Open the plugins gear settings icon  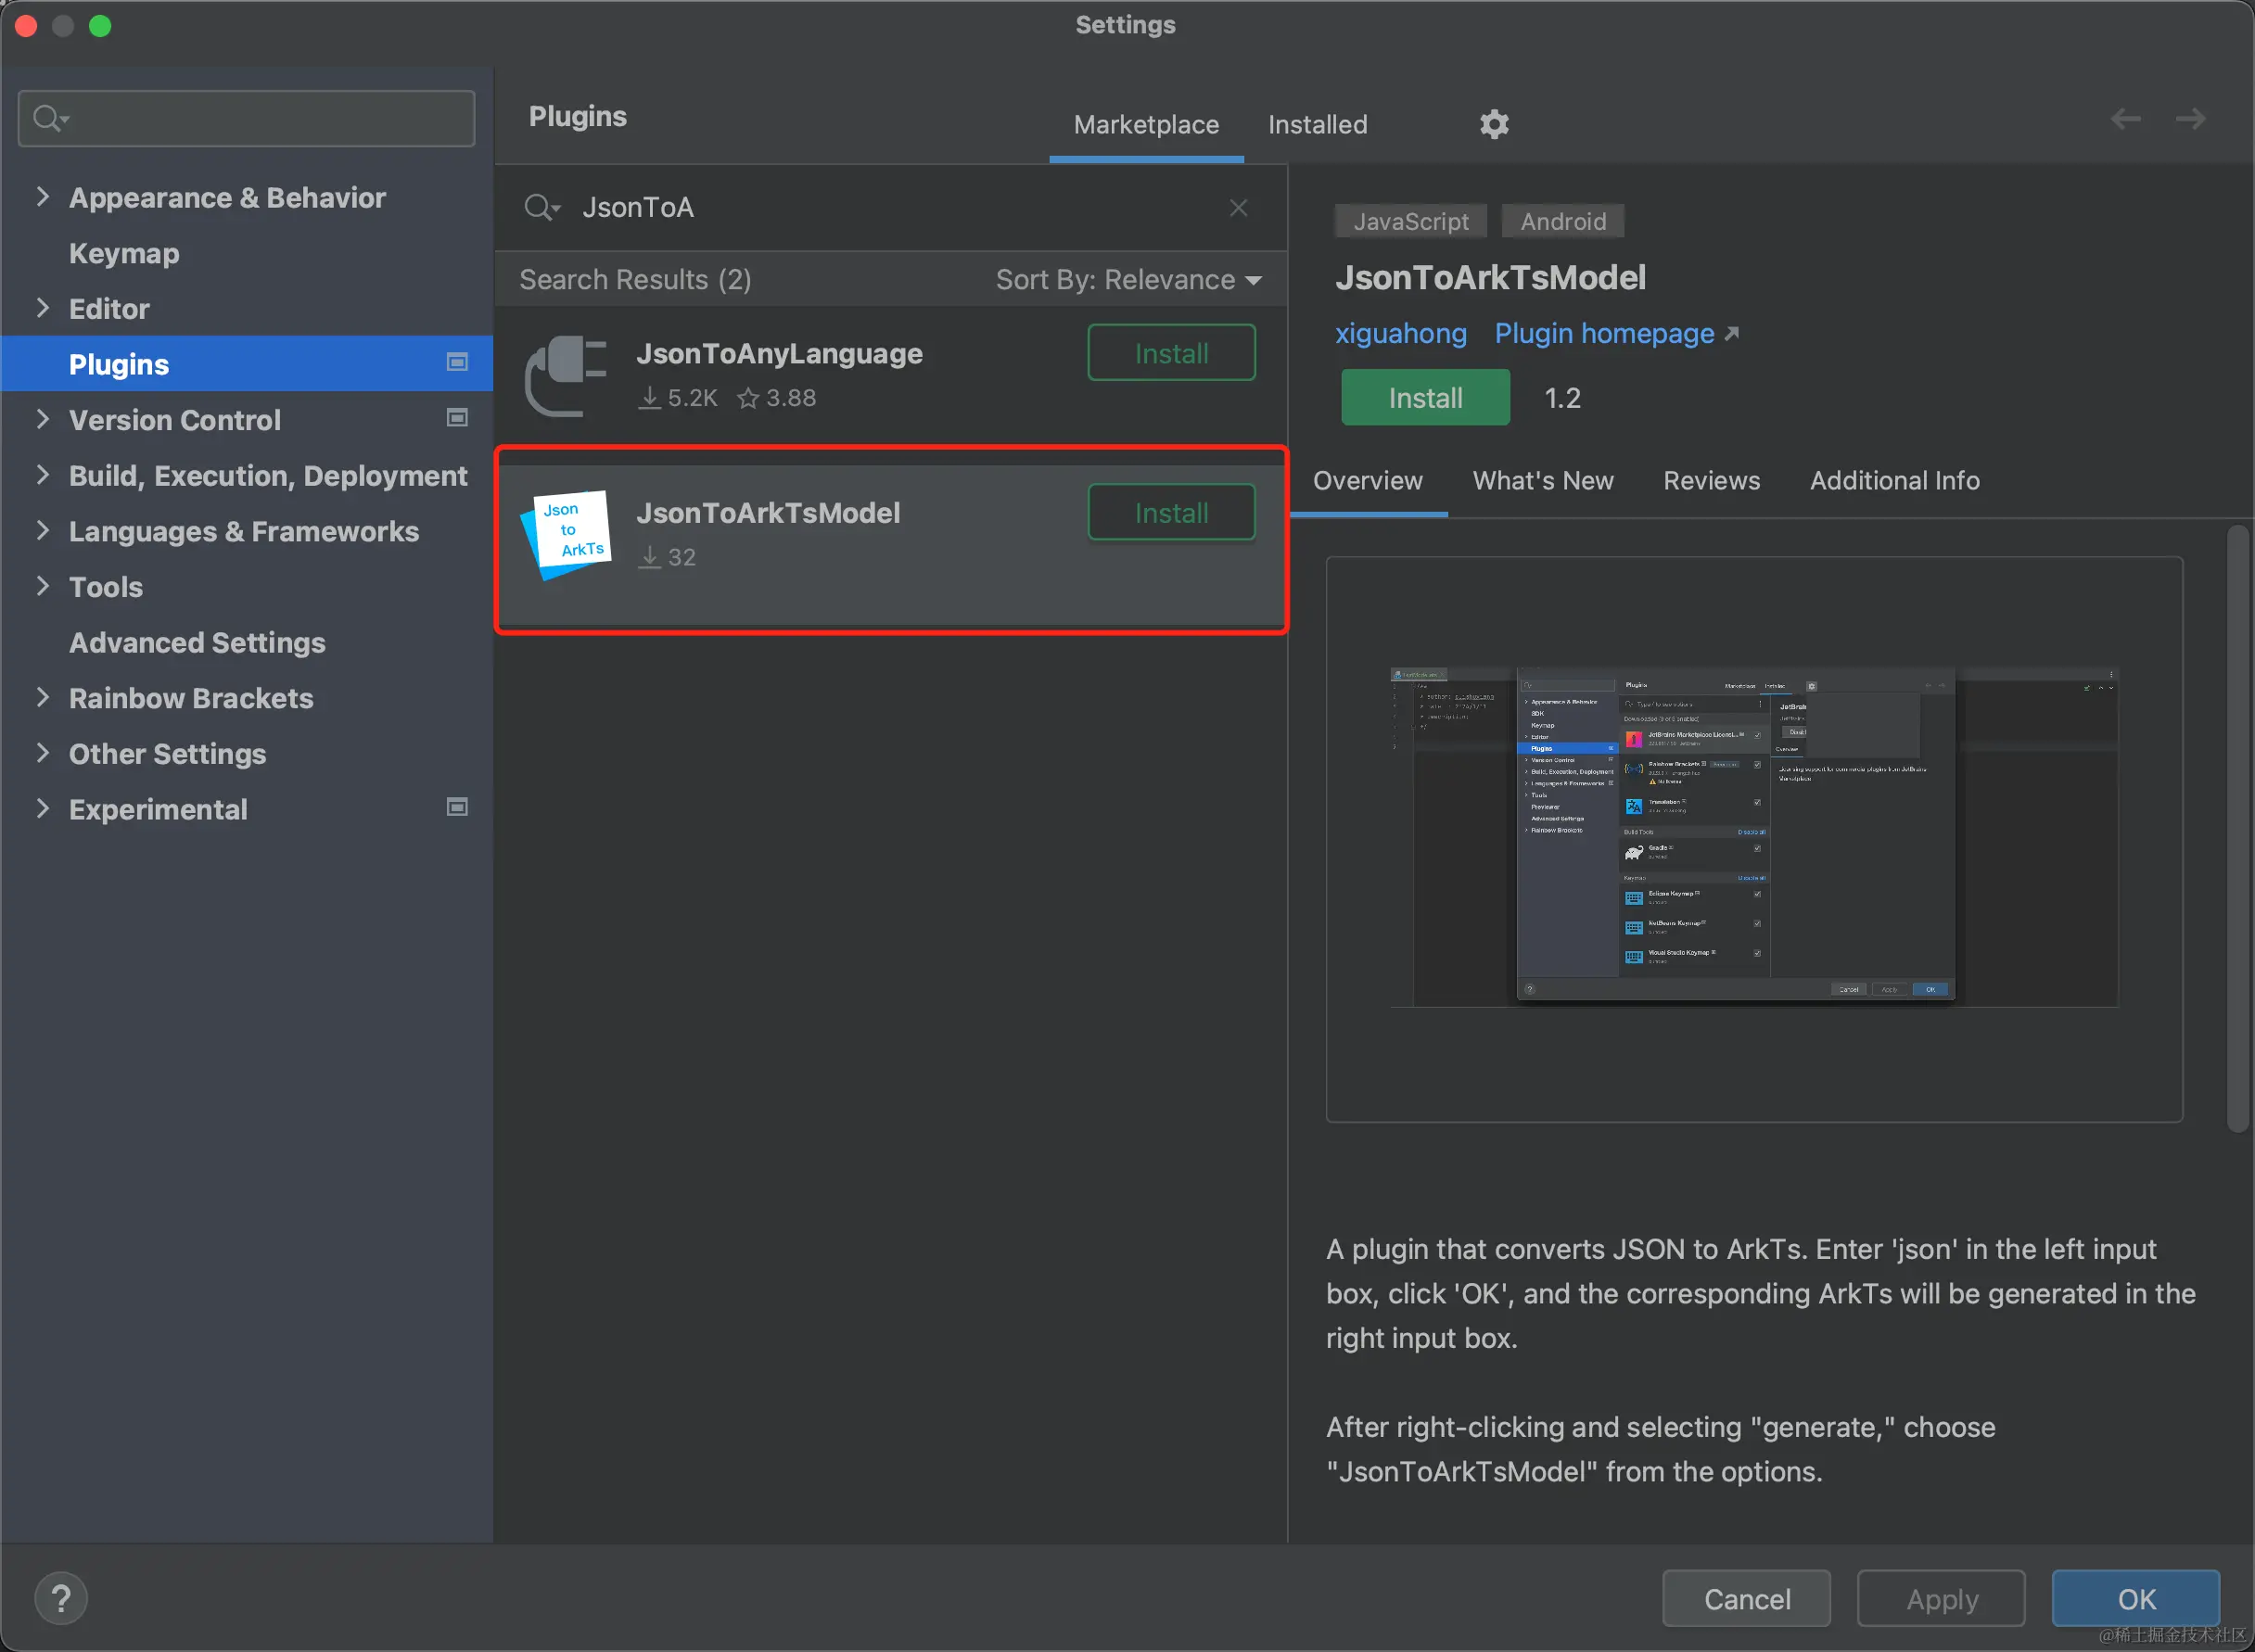click(x=1494, y=124)
